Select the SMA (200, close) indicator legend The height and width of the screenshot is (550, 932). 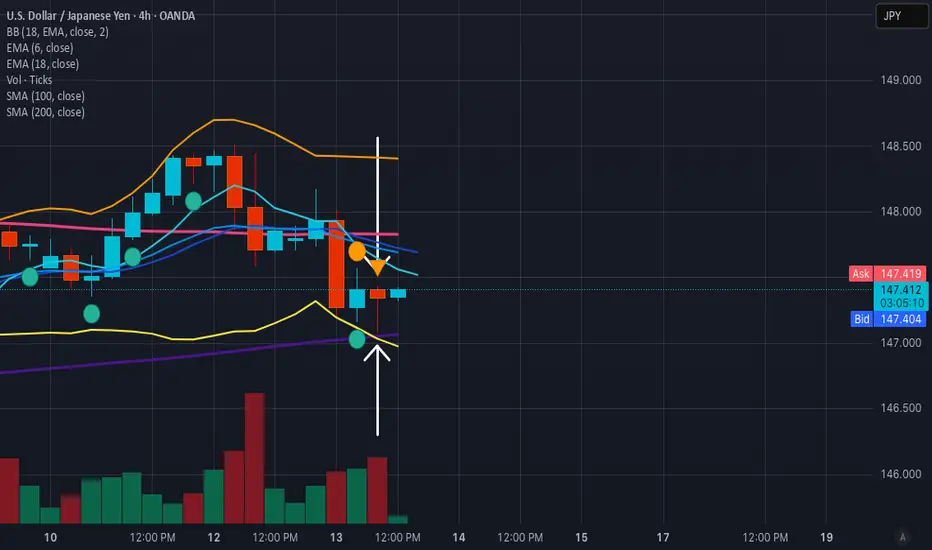click(x=45, y=112)
